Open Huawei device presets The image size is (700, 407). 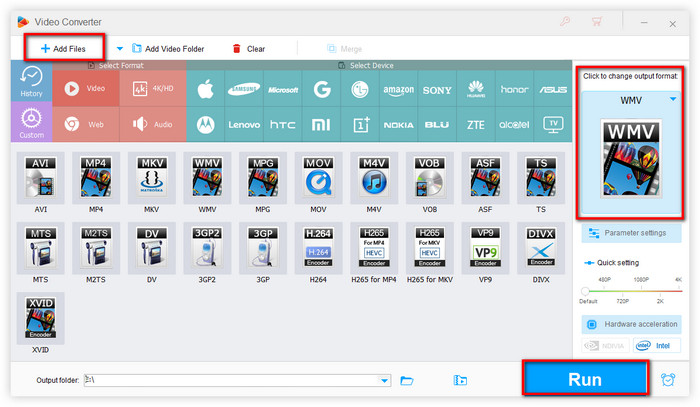click(x=475, y=89)
